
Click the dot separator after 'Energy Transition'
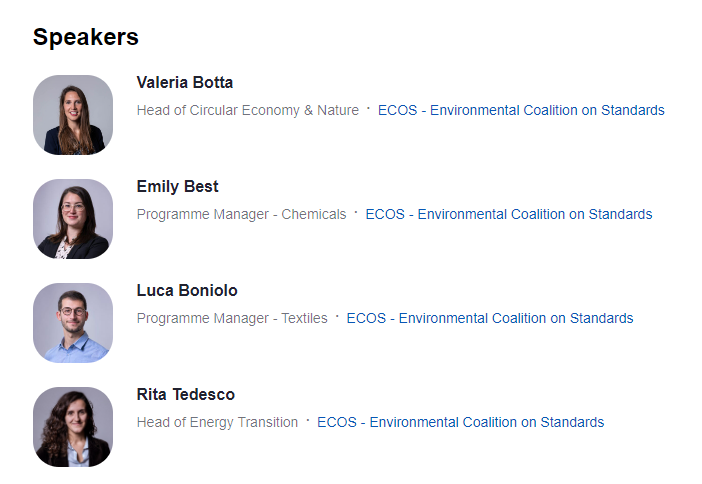(308, 420)
